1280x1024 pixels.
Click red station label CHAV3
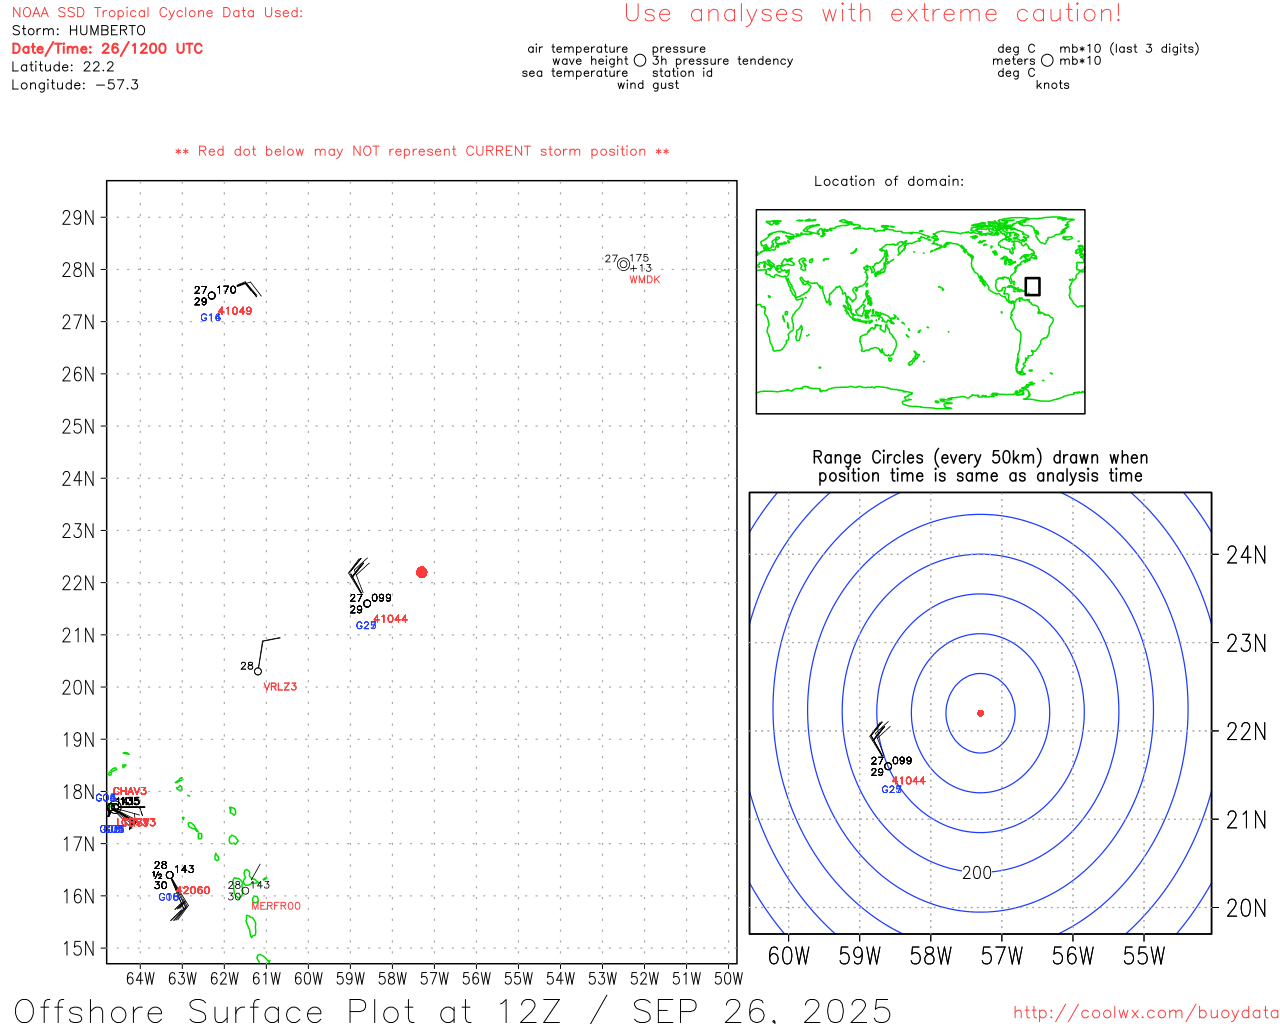[130, 792]
